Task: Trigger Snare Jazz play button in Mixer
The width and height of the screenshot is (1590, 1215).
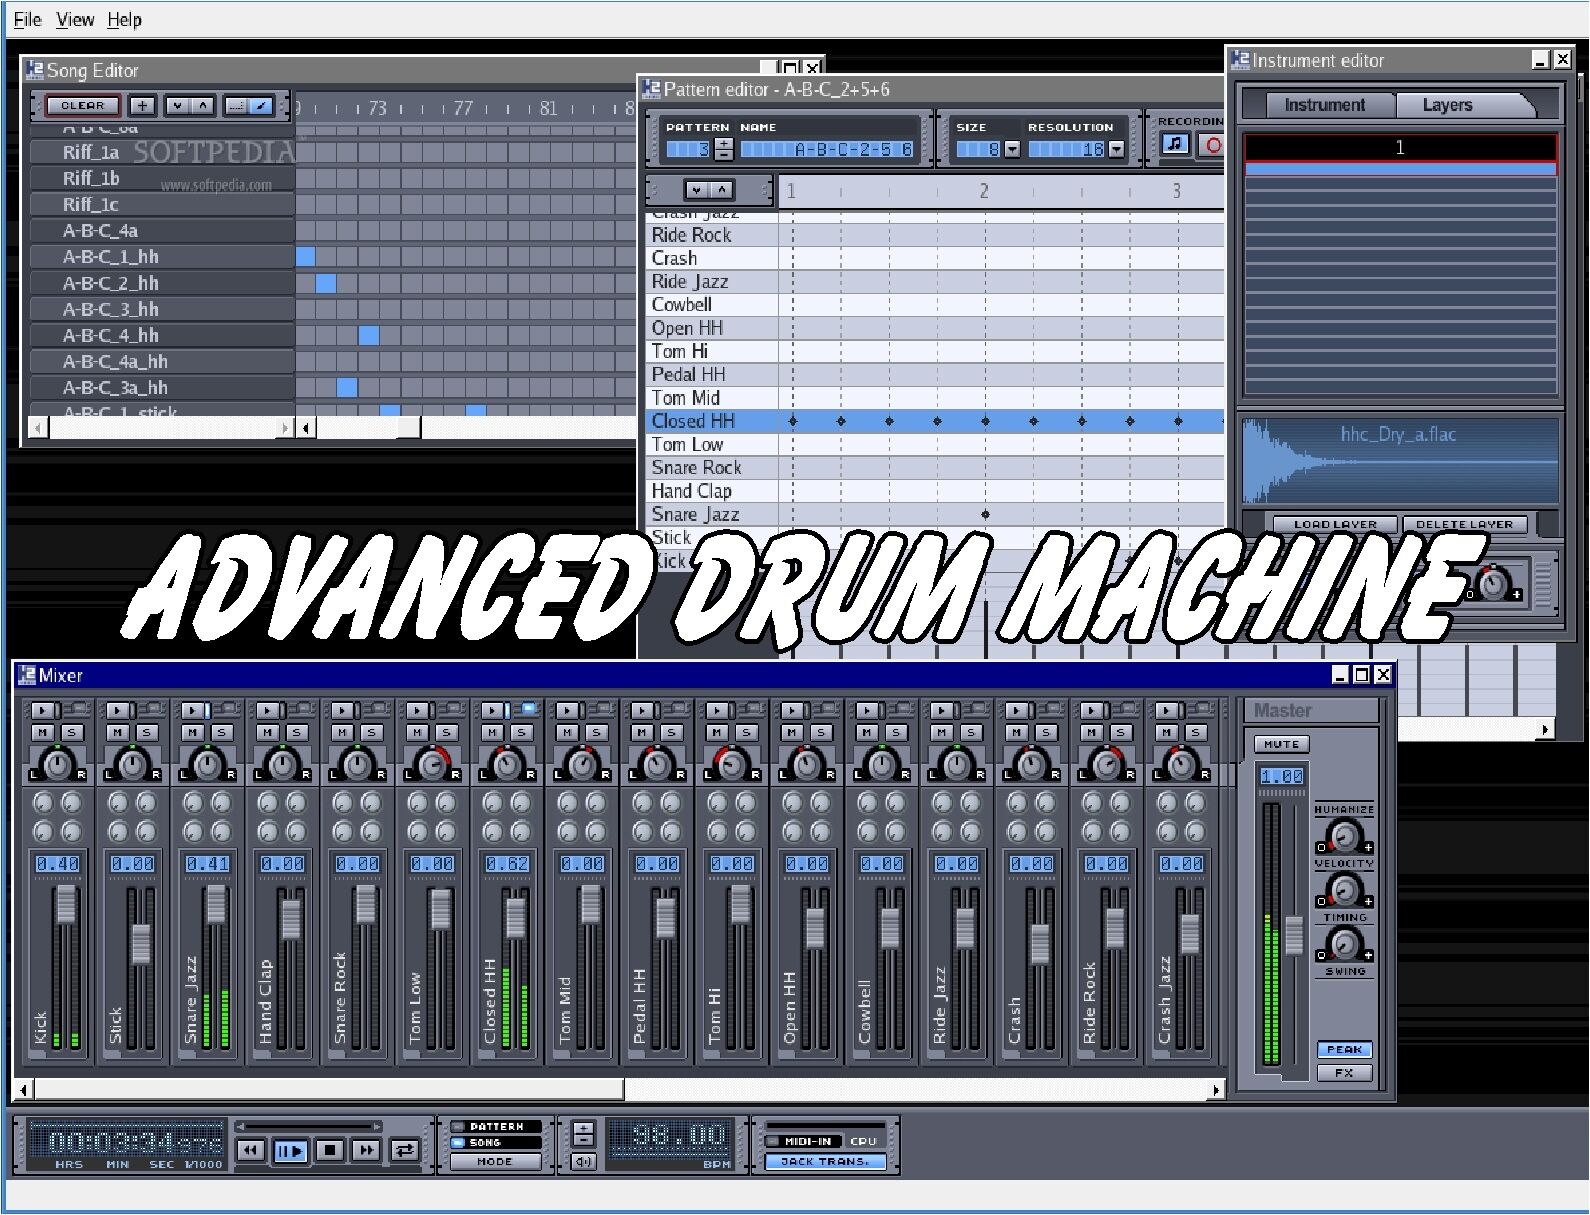Action: [x=193, y=710]
